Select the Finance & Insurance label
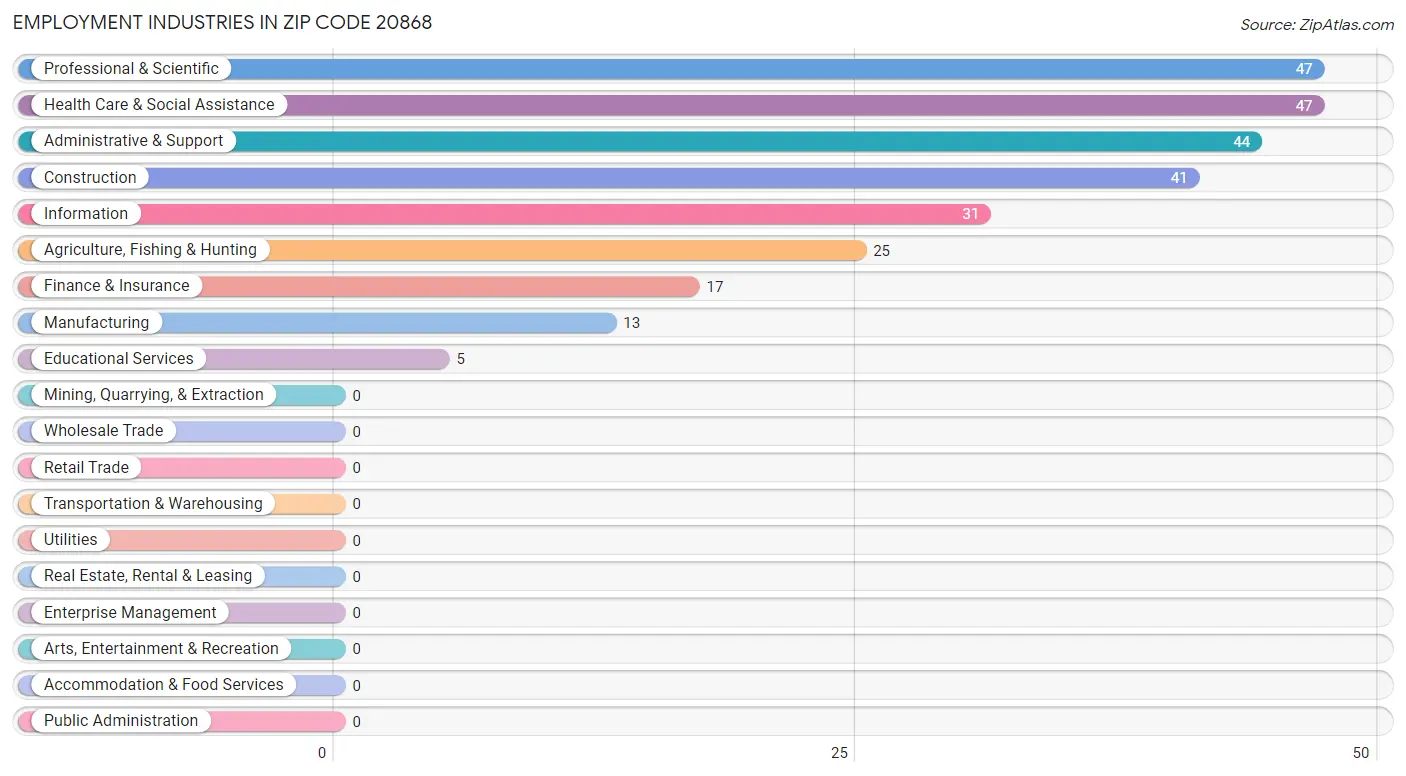Image resolution: width=1406 pixels, height=776 pixels. (117, 286)
